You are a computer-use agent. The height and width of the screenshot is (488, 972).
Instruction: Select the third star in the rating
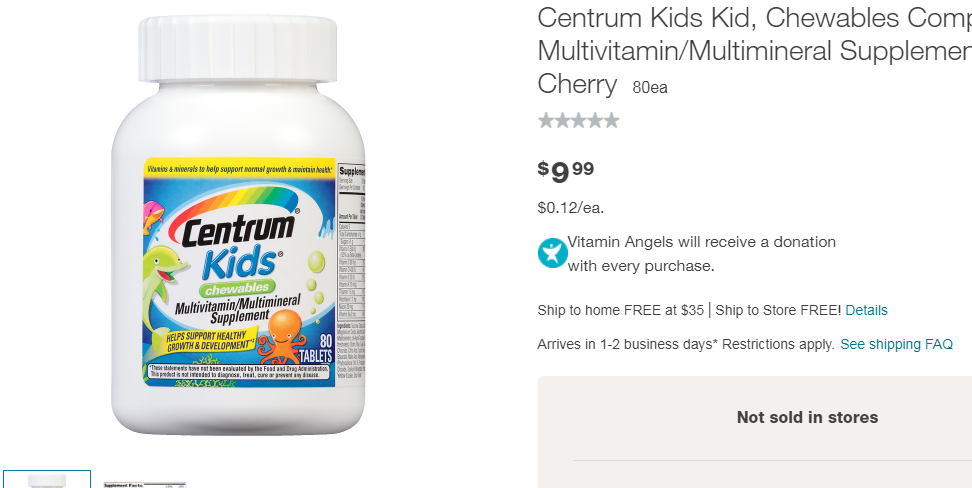point(578,120)
